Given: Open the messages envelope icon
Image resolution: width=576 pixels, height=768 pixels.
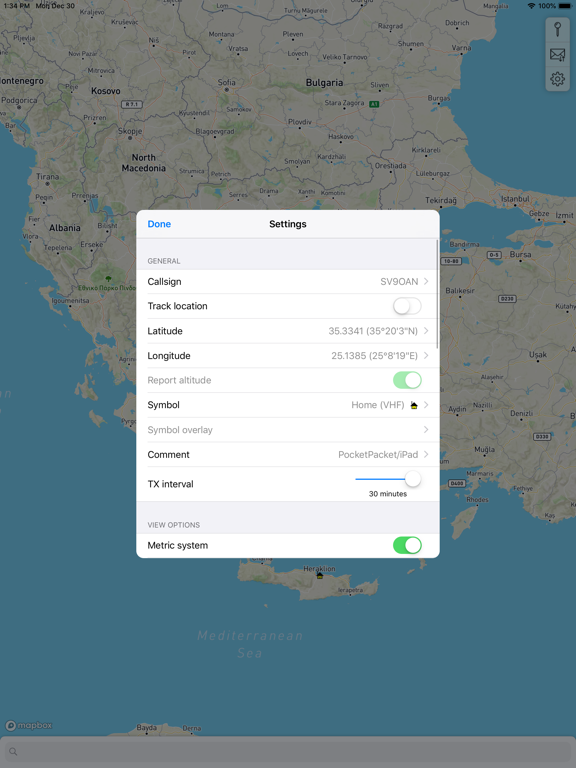Looking at the screenshot, I should click(x=557, y=54).
